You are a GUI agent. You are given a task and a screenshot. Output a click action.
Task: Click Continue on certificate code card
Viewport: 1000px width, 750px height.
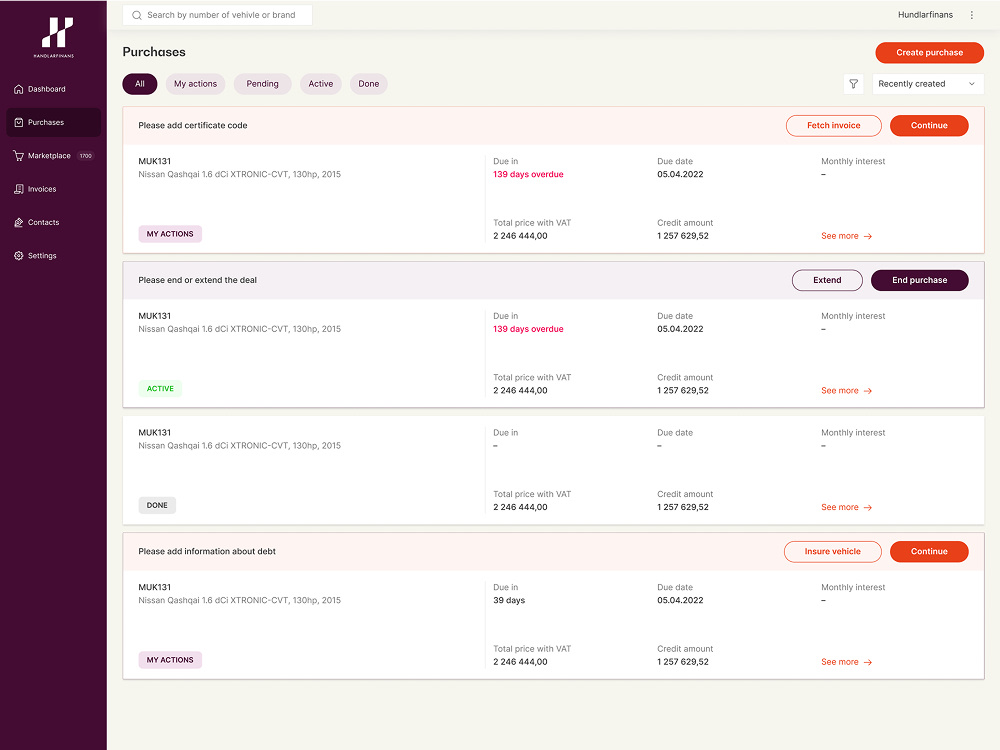click(929, 126)
